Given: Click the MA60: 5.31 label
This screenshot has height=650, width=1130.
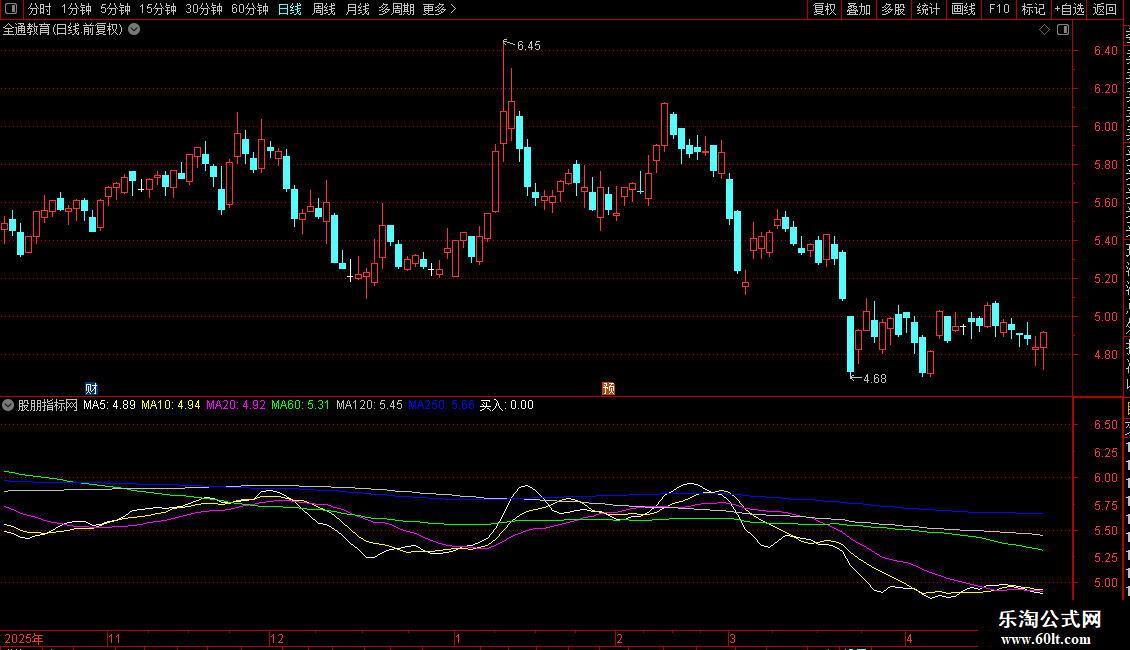Looking at the screenshot, I should tap(301, 405).
